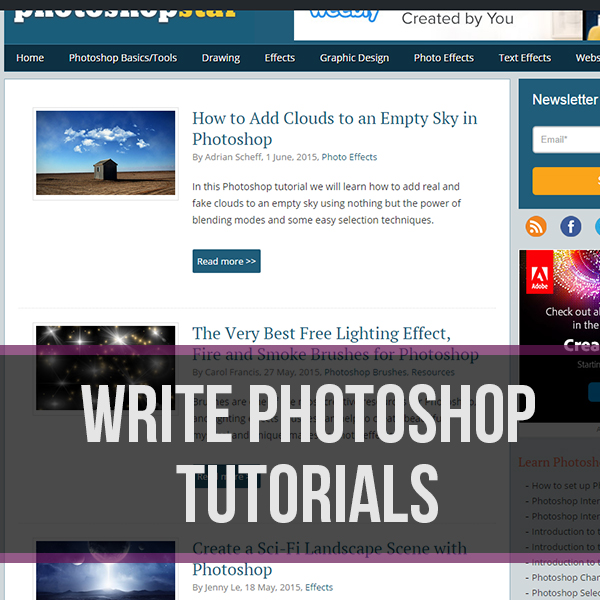600x600 pixels.
Task: Click byline By Jenny Le, 18 May, 2015
Action: point(247,587)
